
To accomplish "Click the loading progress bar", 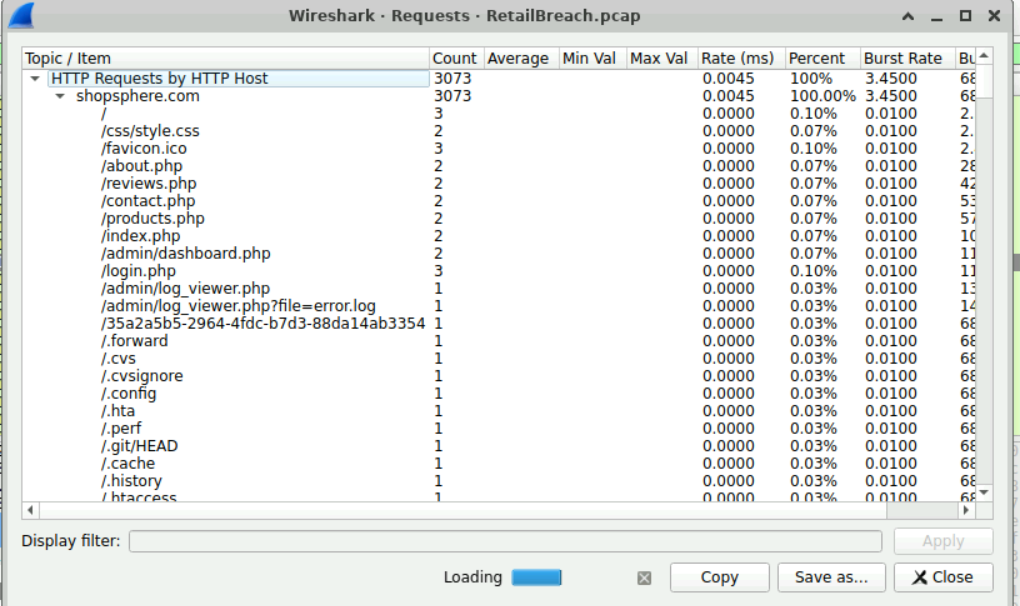I will [x=537, y=577].
